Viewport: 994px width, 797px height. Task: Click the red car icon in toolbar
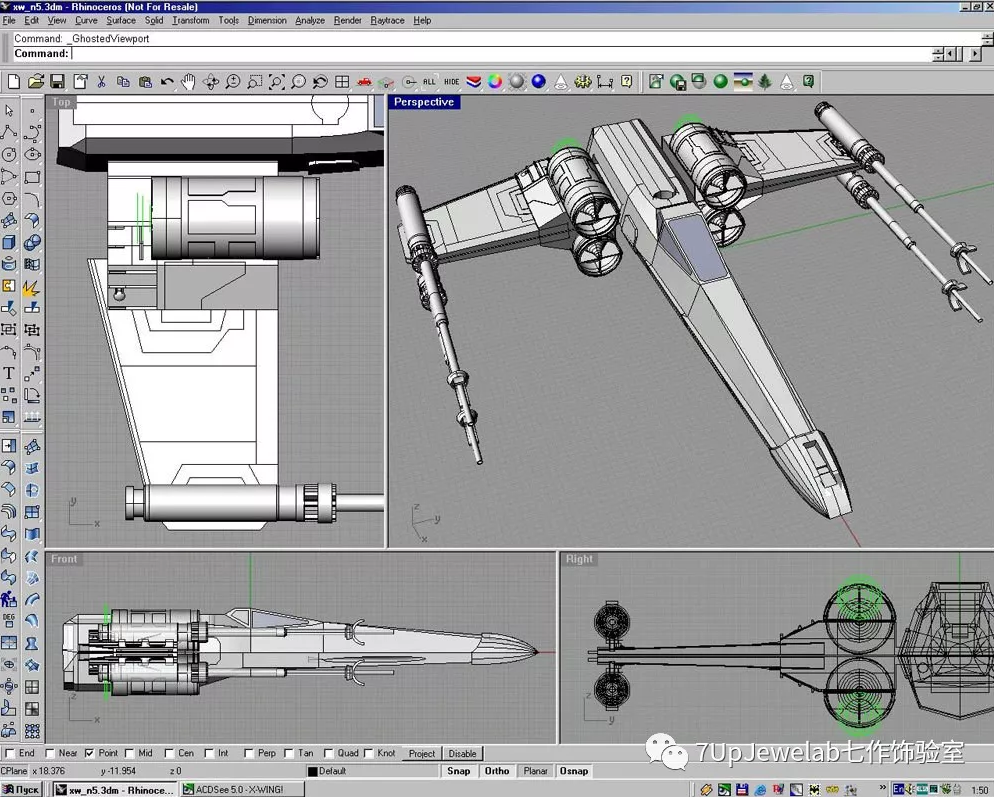364,82
